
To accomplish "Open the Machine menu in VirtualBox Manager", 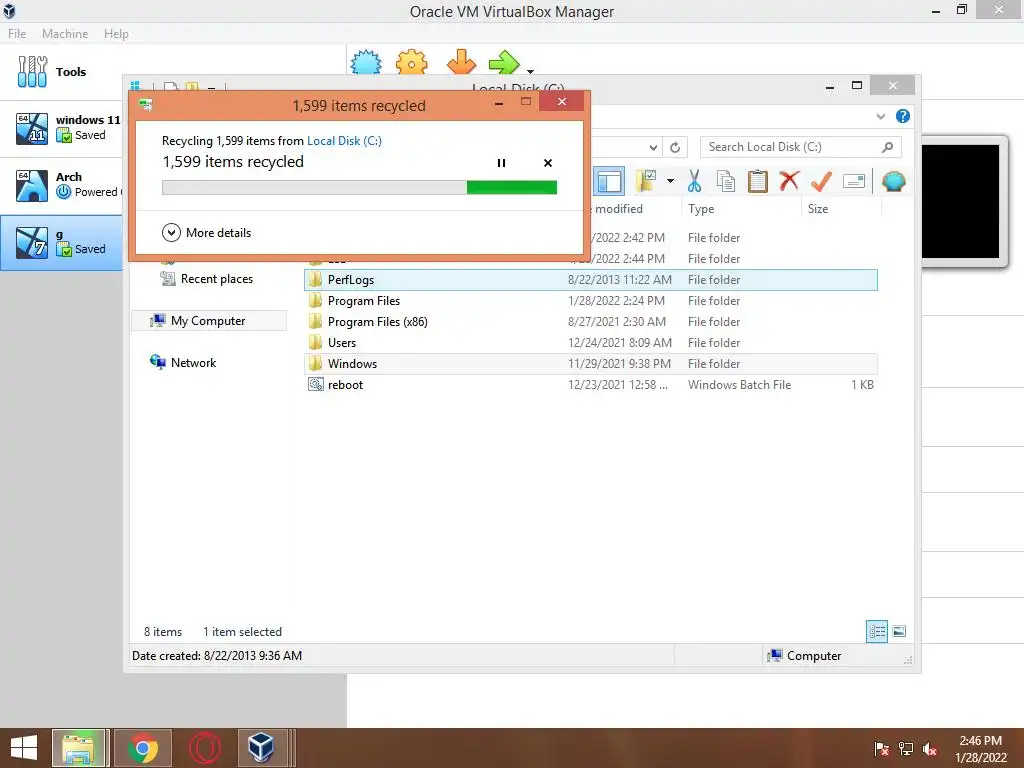I will [x=65, y=33].
